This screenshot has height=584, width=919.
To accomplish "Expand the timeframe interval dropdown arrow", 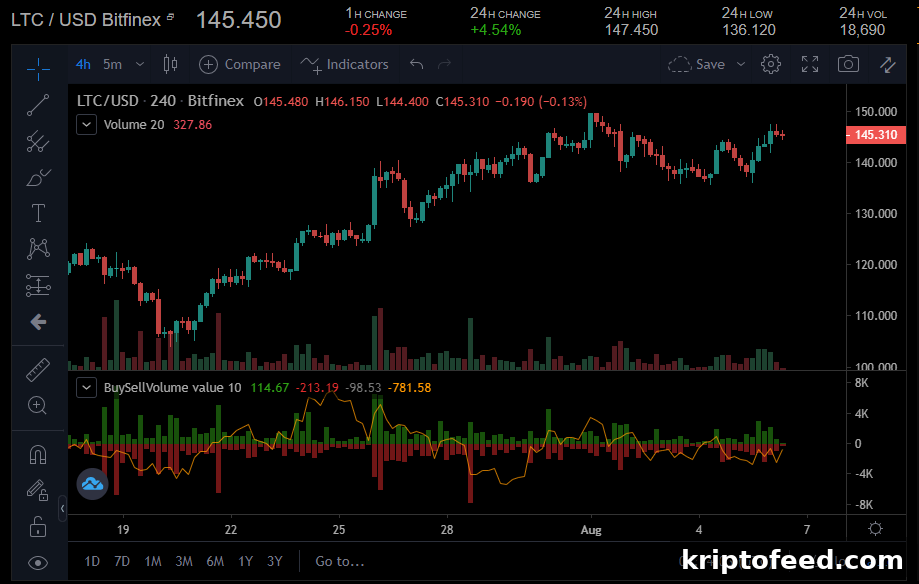I will click(x=139, y=64).
